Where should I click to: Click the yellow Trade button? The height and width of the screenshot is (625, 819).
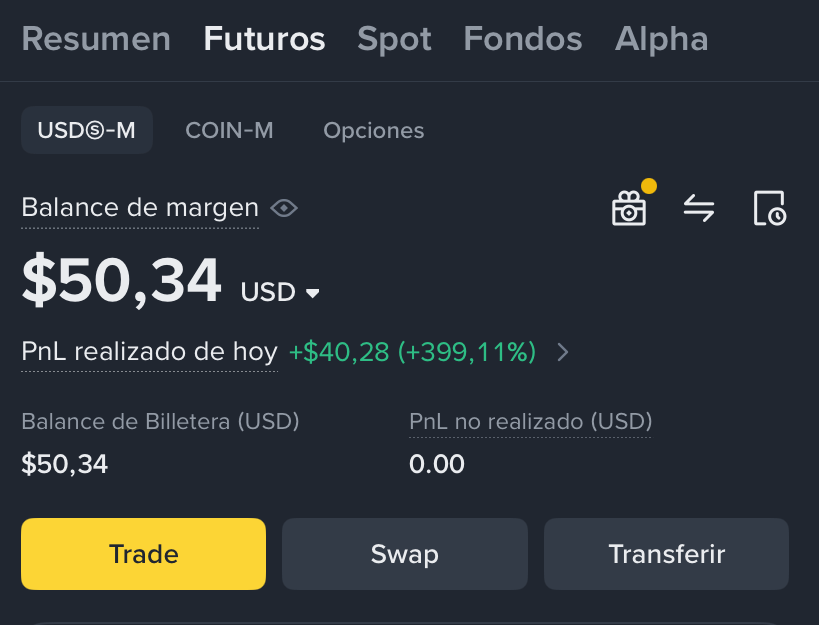(143, 553)
